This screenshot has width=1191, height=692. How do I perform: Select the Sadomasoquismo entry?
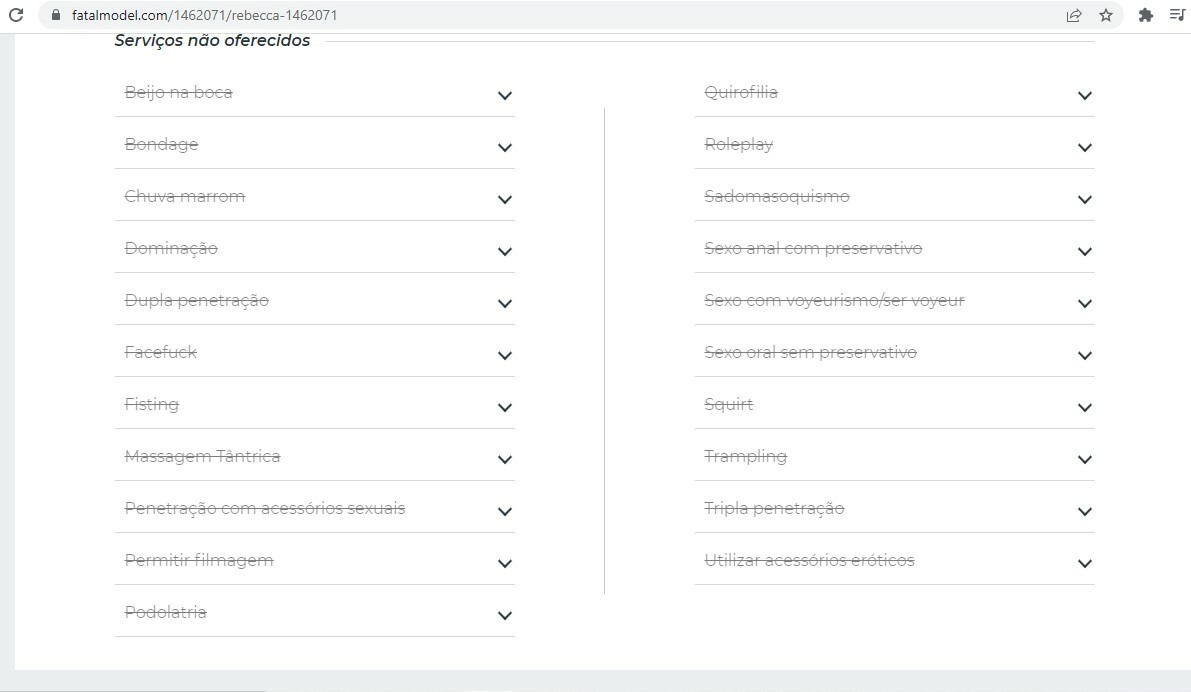point(776,196)
